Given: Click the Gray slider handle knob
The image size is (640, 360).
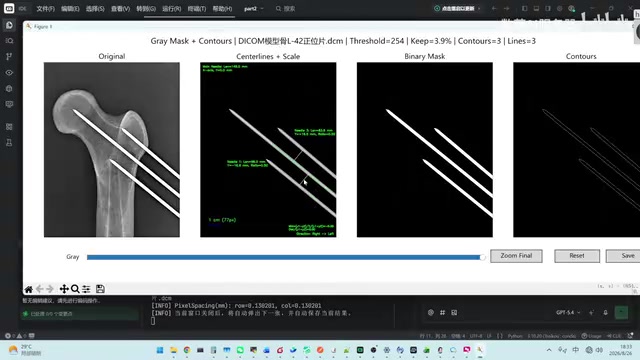Looking at the screenshot, I should click(483, 257).
